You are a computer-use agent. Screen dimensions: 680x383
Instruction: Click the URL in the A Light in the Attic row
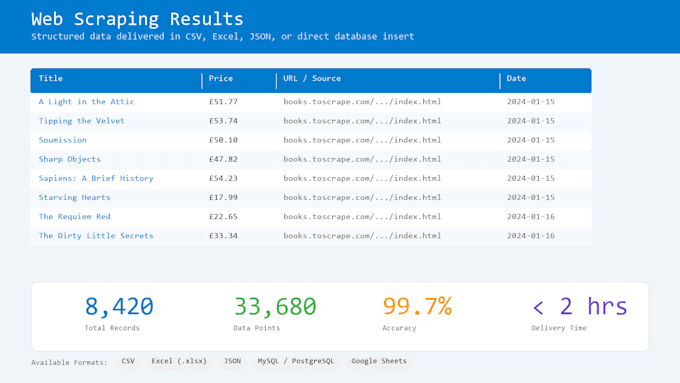[362, 101]
